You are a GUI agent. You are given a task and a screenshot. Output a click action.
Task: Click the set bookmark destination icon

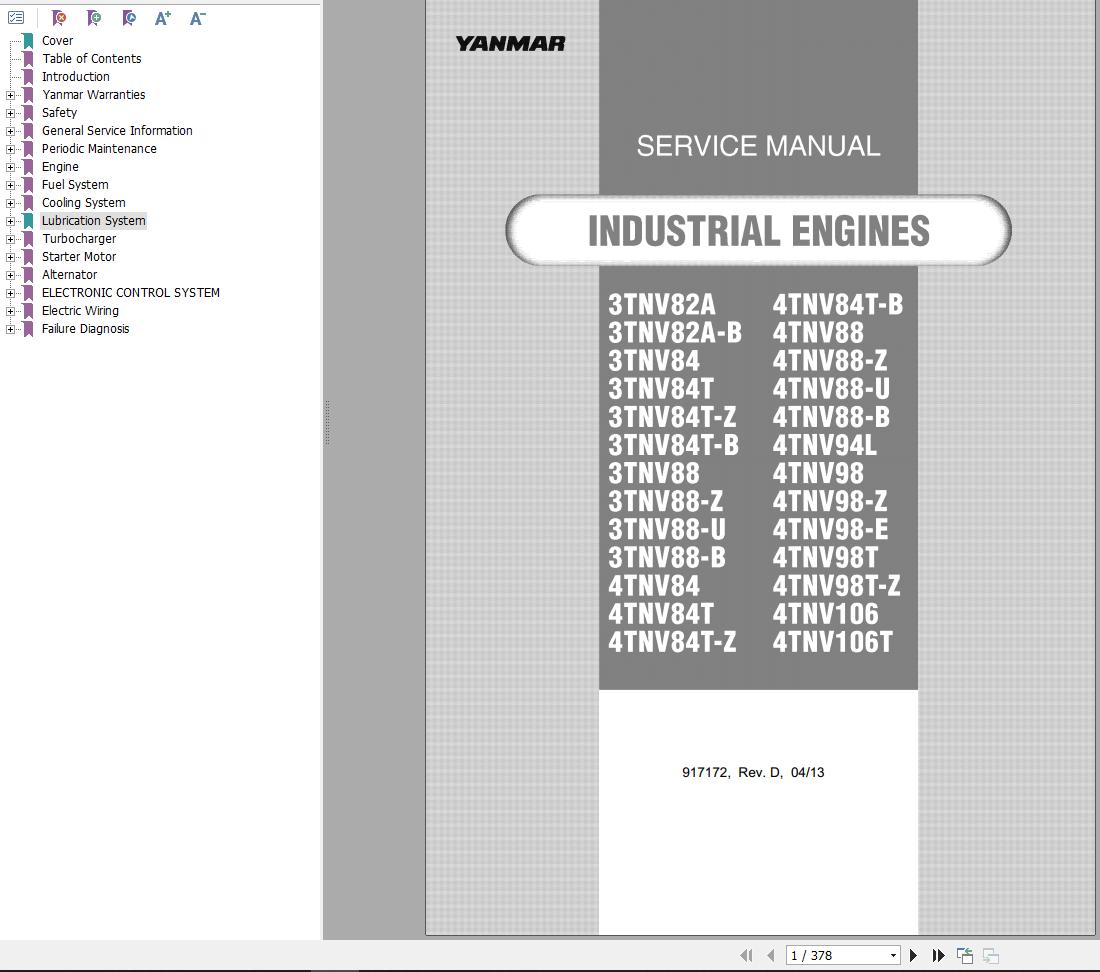(x=128, y=18)
